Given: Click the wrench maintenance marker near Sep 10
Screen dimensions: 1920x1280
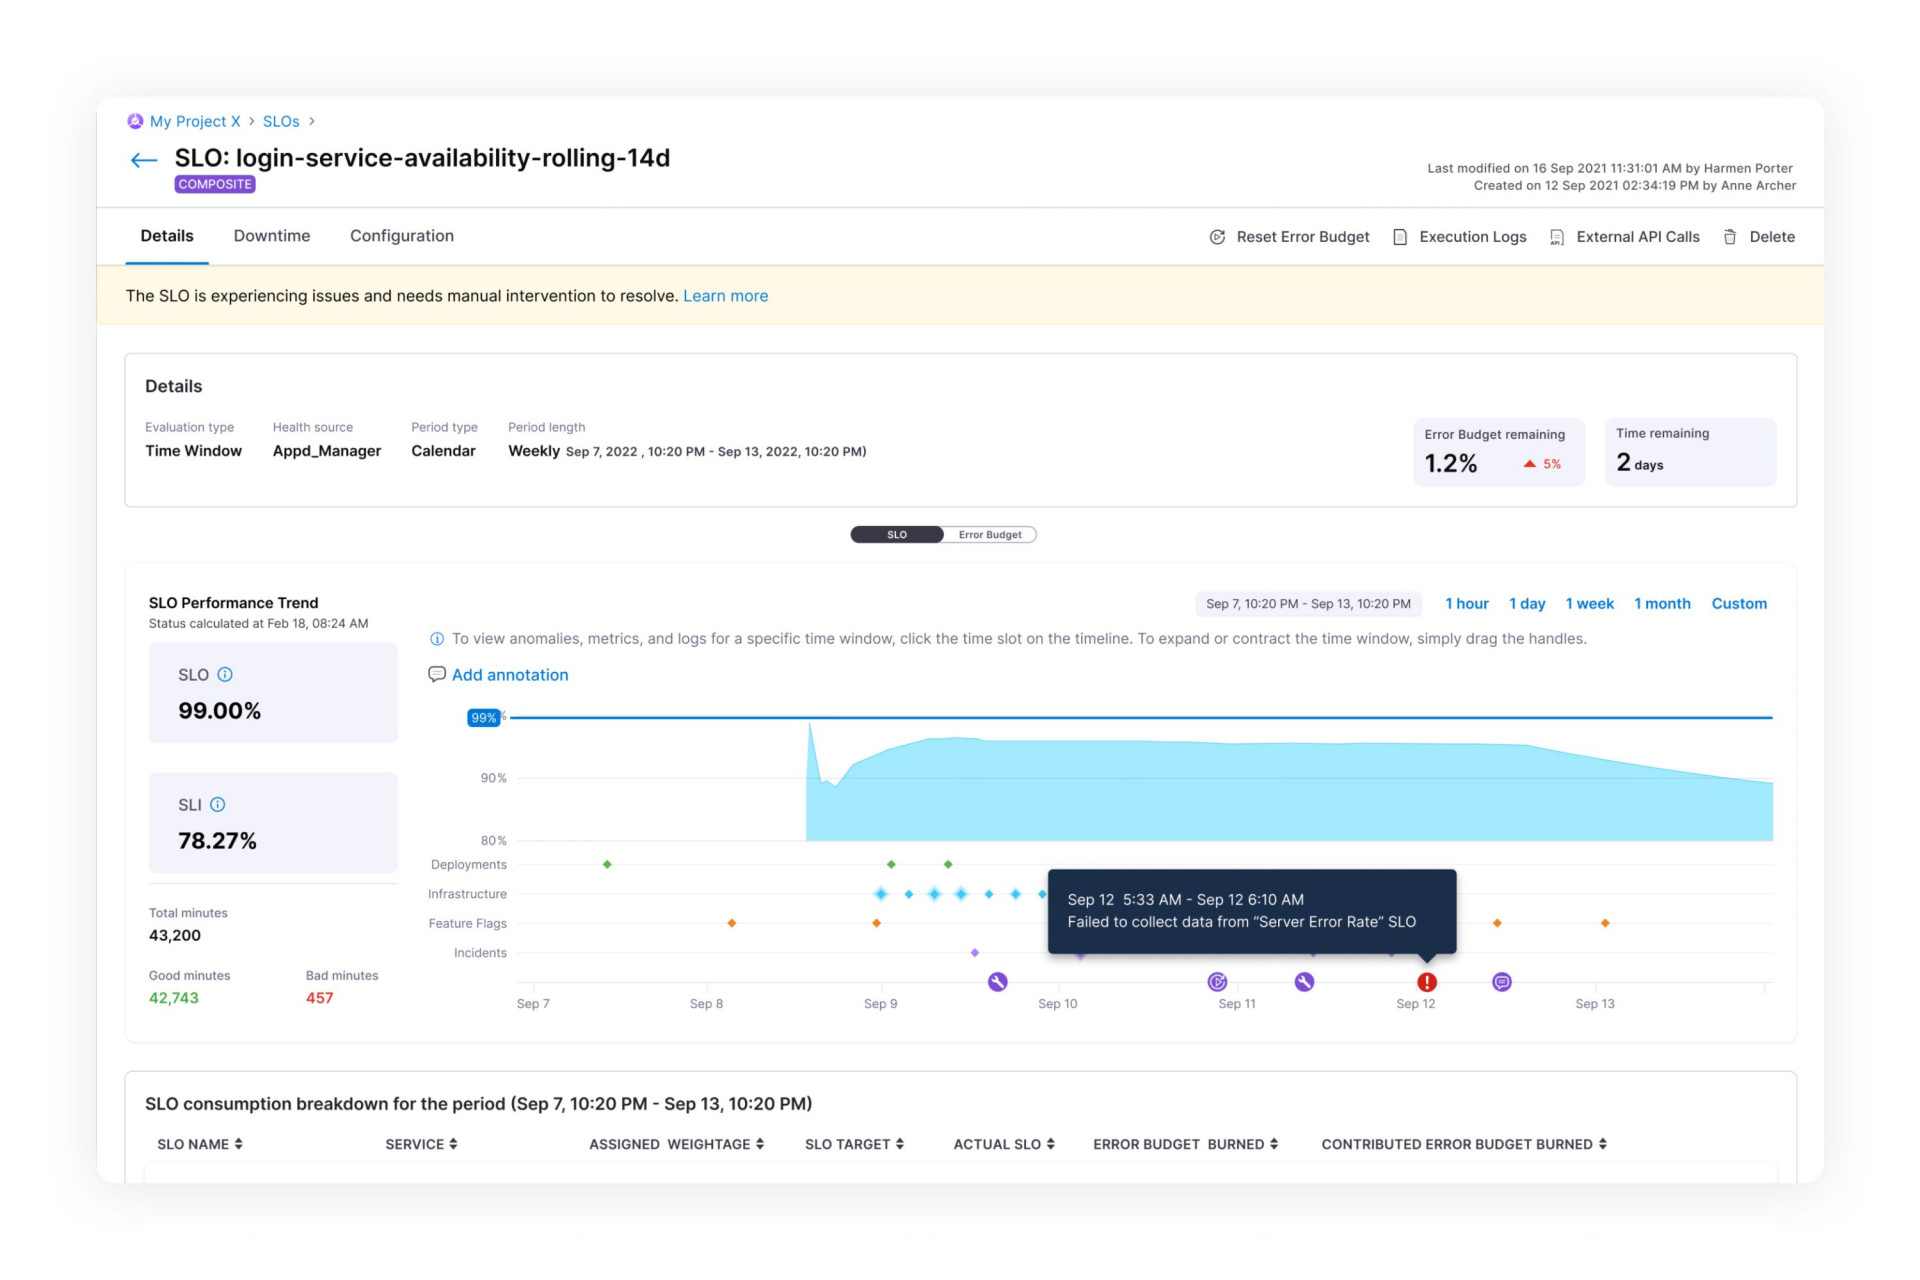Looking at the screenshot, I should 998,982.
